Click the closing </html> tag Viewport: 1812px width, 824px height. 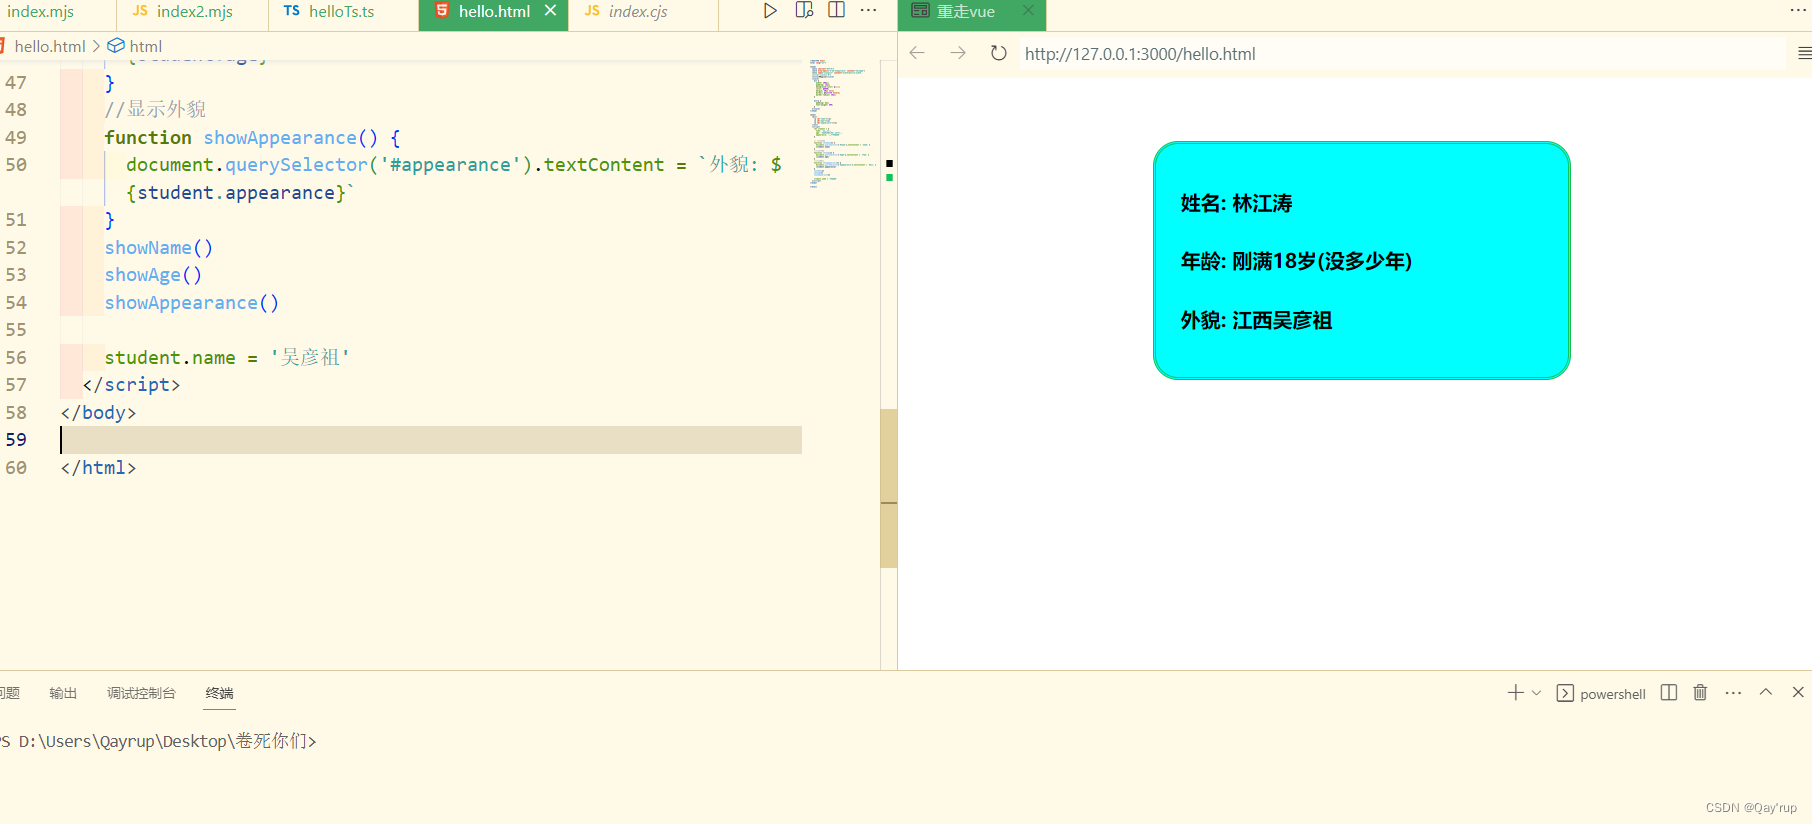[98, 467]
